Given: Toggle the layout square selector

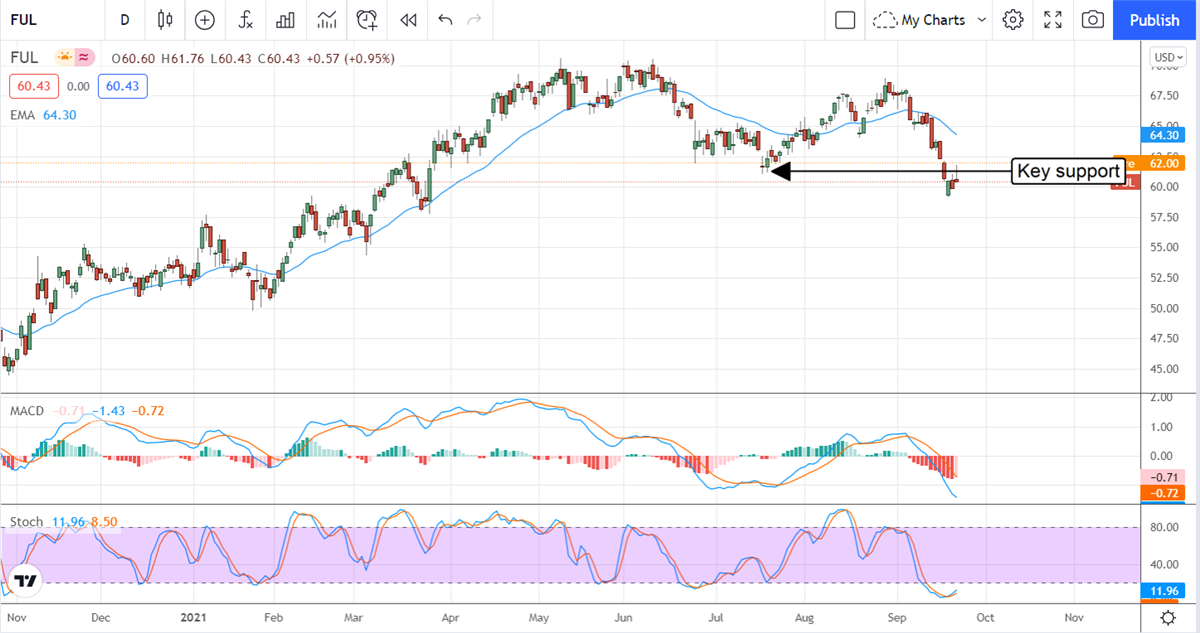Looking at the screenshot, I should click(x=845, y=20).
